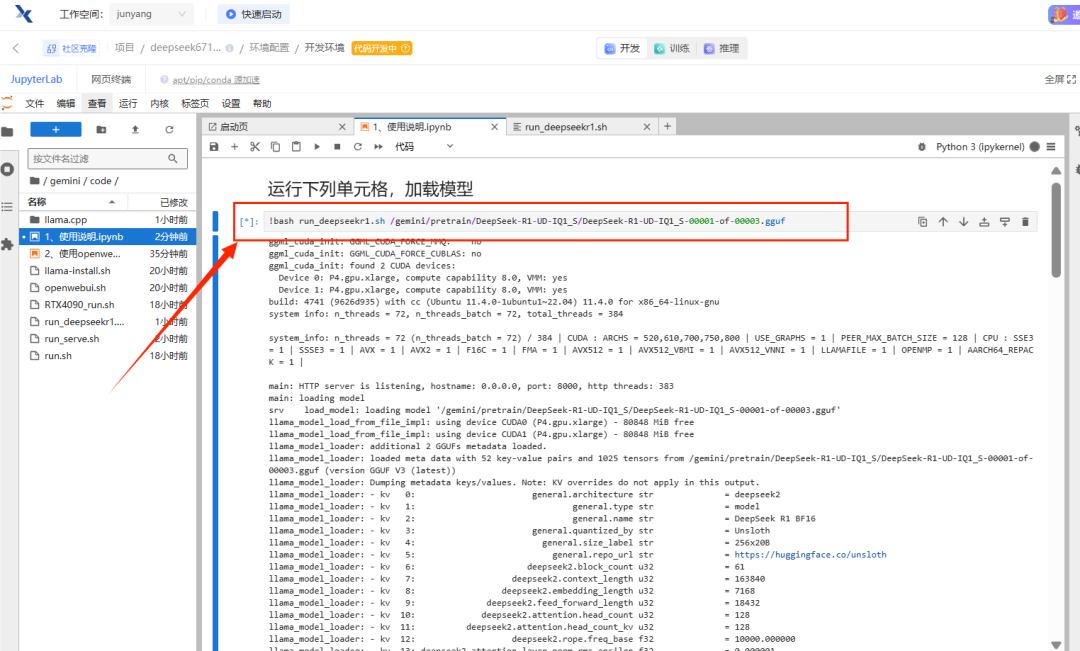Viewport: 1080px width, 651px height.
Task: Move the cell down with the down arrow
Action: (964, 222)
